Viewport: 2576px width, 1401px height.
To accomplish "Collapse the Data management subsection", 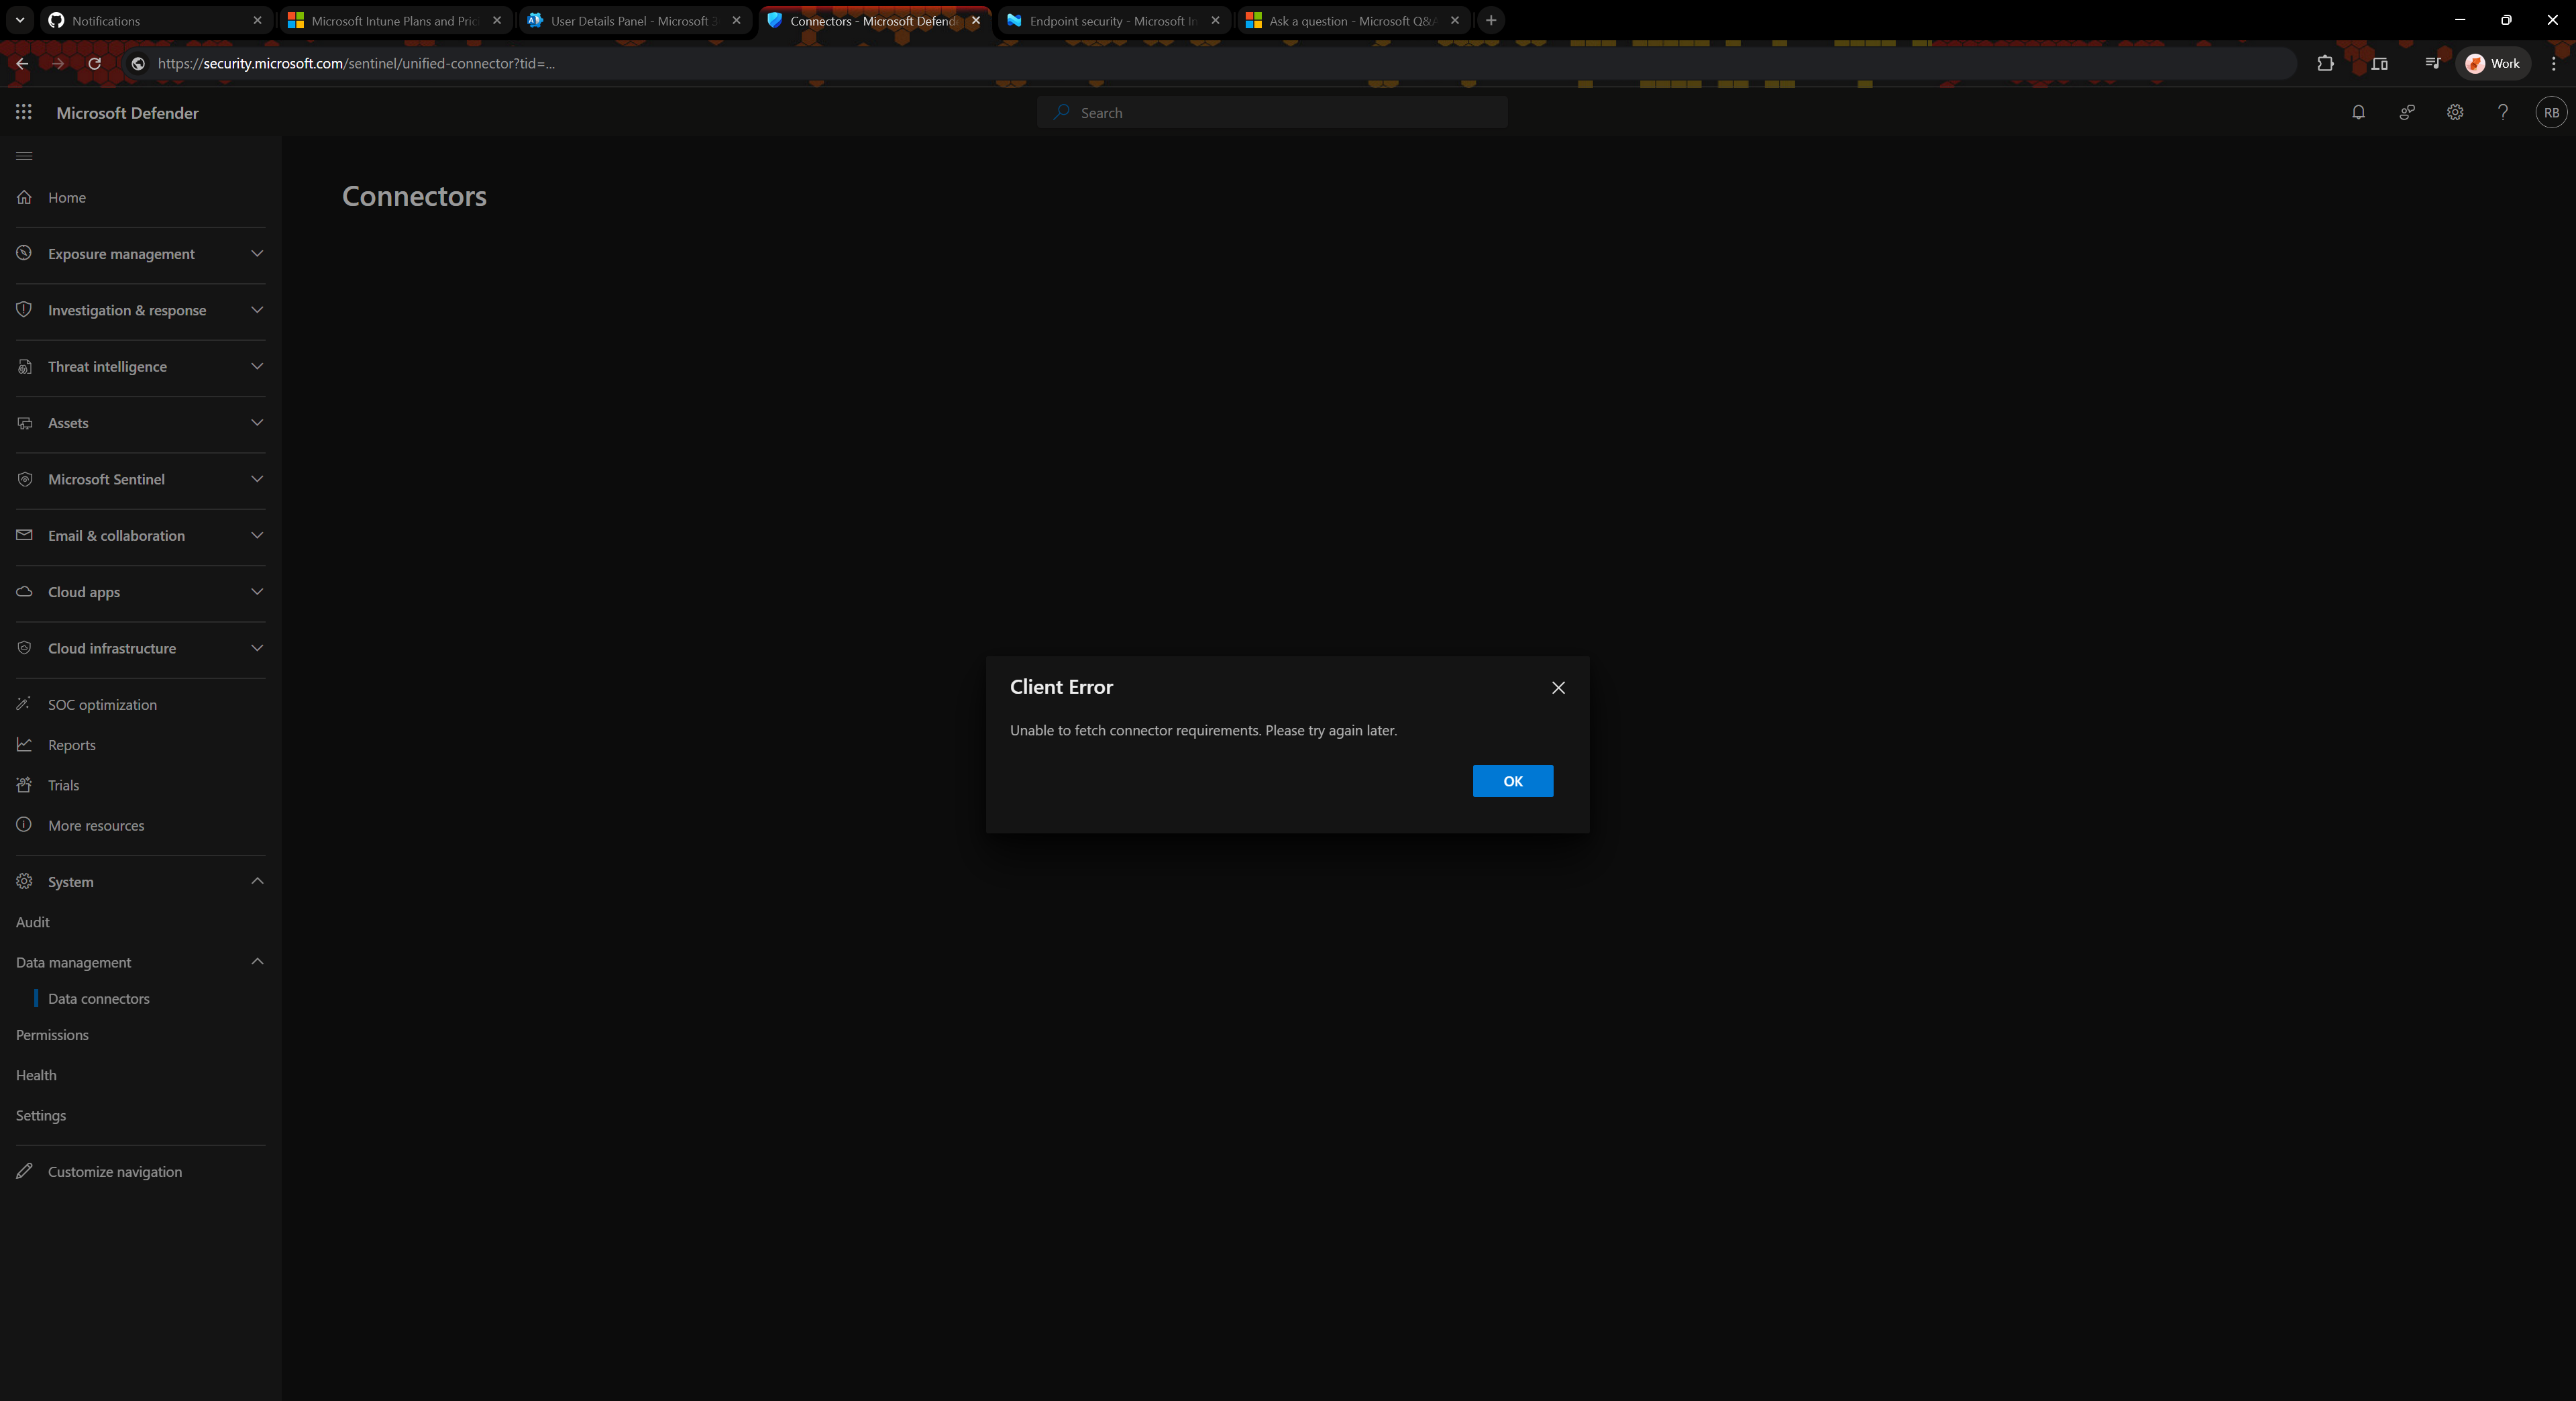I will pos(257,962).
